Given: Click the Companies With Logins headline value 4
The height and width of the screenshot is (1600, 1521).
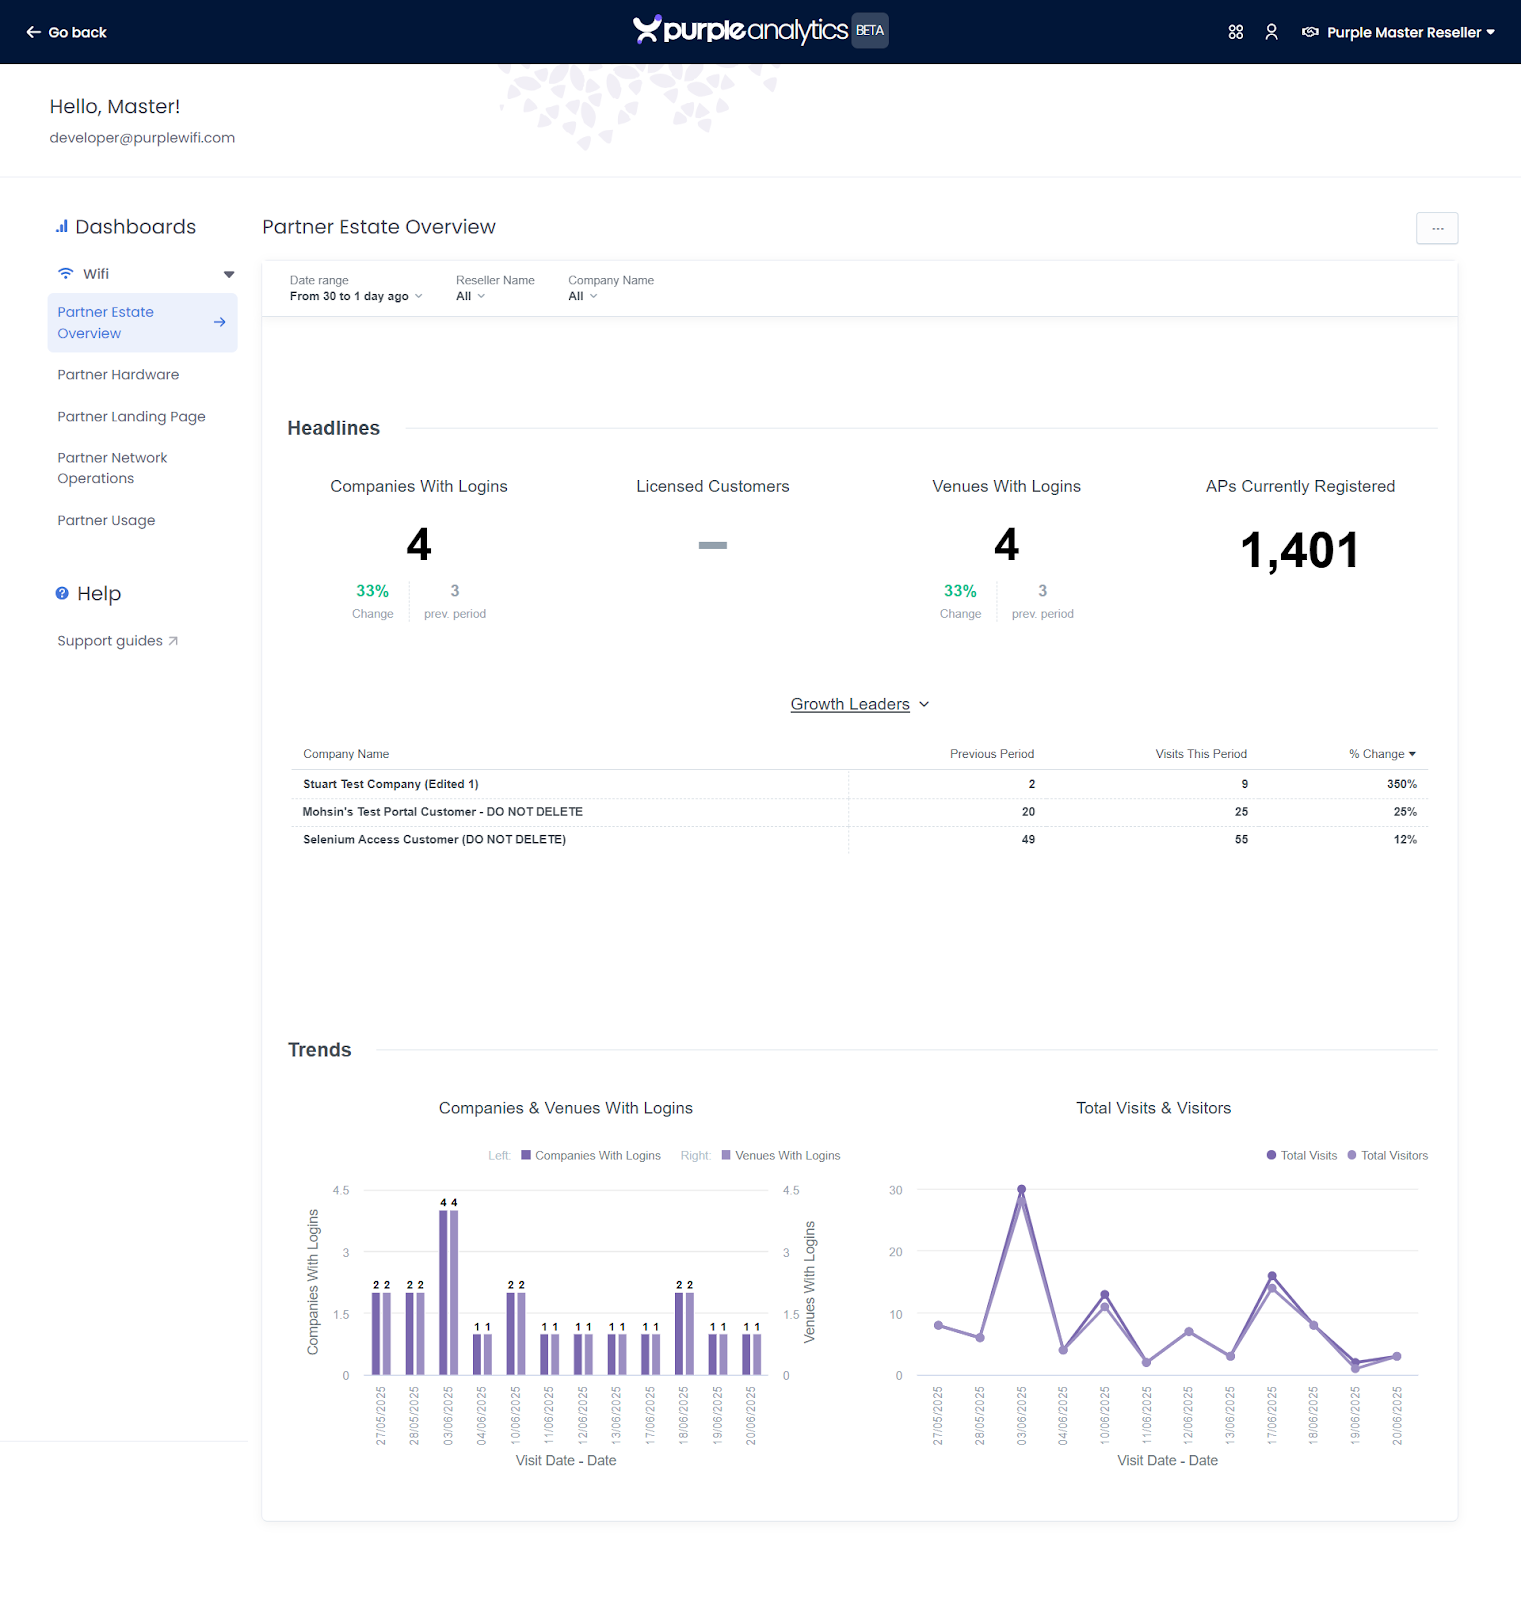Looking at the screenshot, I should click(x=419, y=545).
